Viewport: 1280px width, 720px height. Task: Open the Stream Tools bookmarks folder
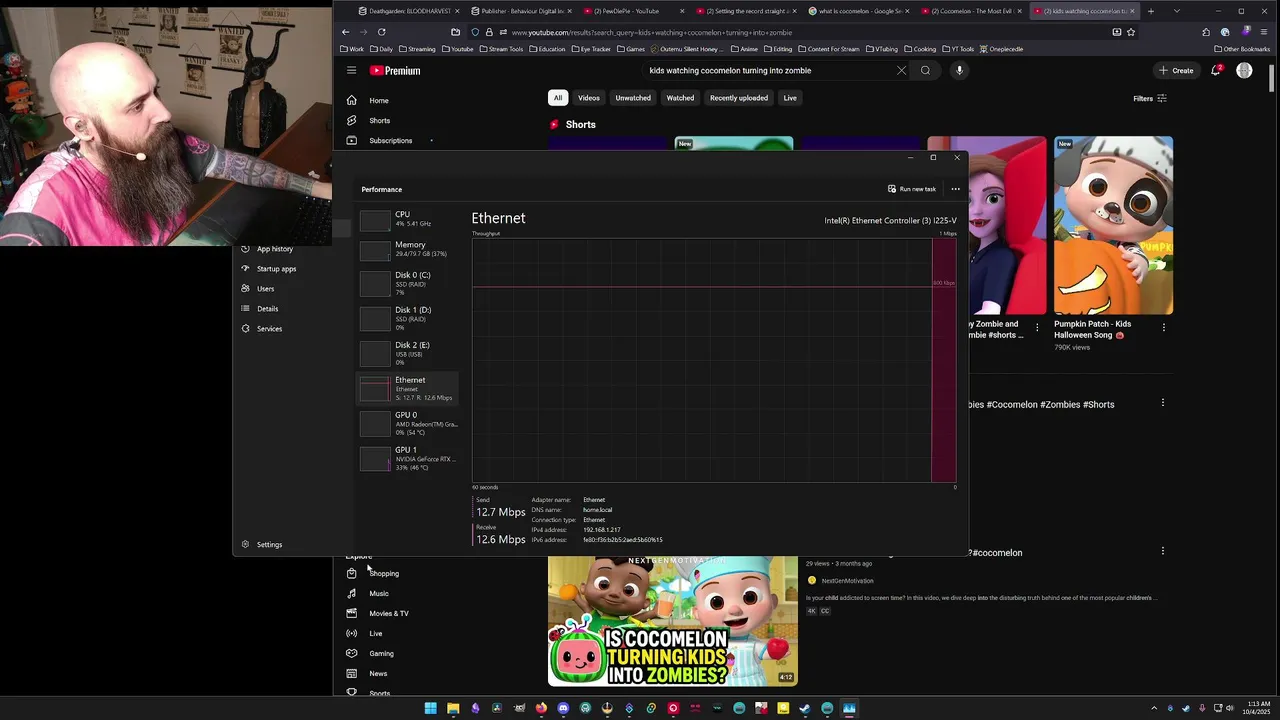coord(501,49)
